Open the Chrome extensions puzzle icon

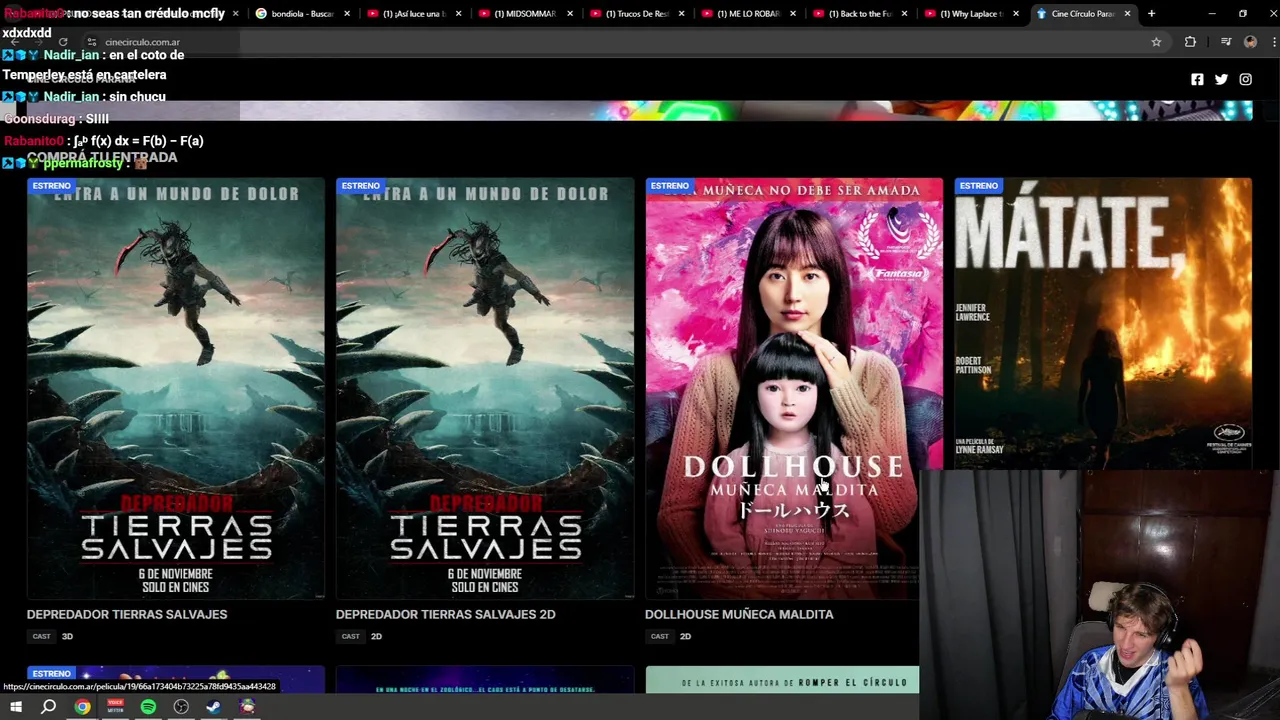point(1190,42)
